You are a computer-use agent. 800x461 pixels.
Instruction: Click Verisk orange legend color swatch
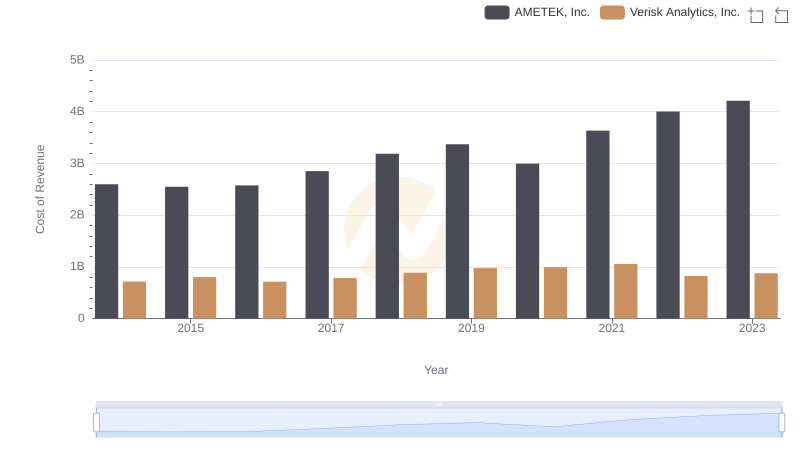click(612, 12)
